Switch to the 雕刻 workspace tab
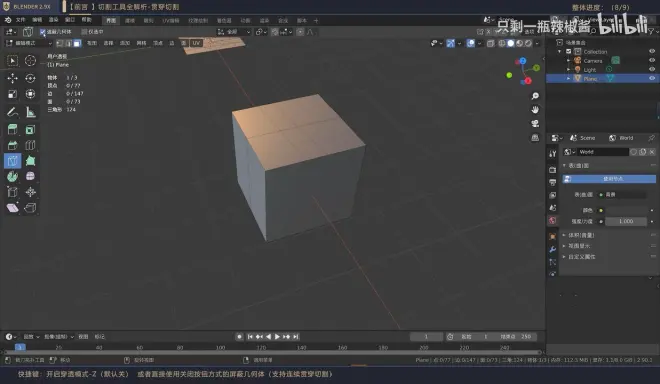The height and width of the screenshot is (384, 660). click(148, 20)
